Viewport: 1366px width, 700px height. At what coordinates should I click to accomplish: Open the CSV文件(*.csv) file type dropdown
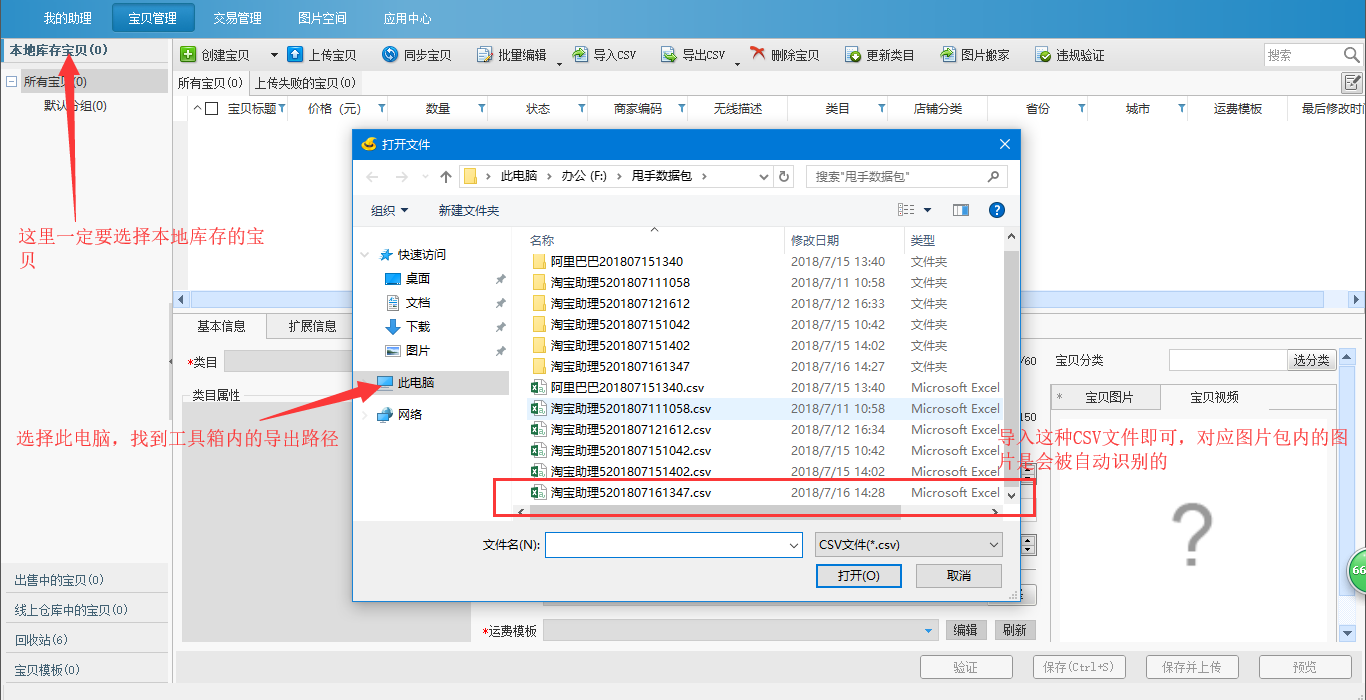(x=908, y=545)
